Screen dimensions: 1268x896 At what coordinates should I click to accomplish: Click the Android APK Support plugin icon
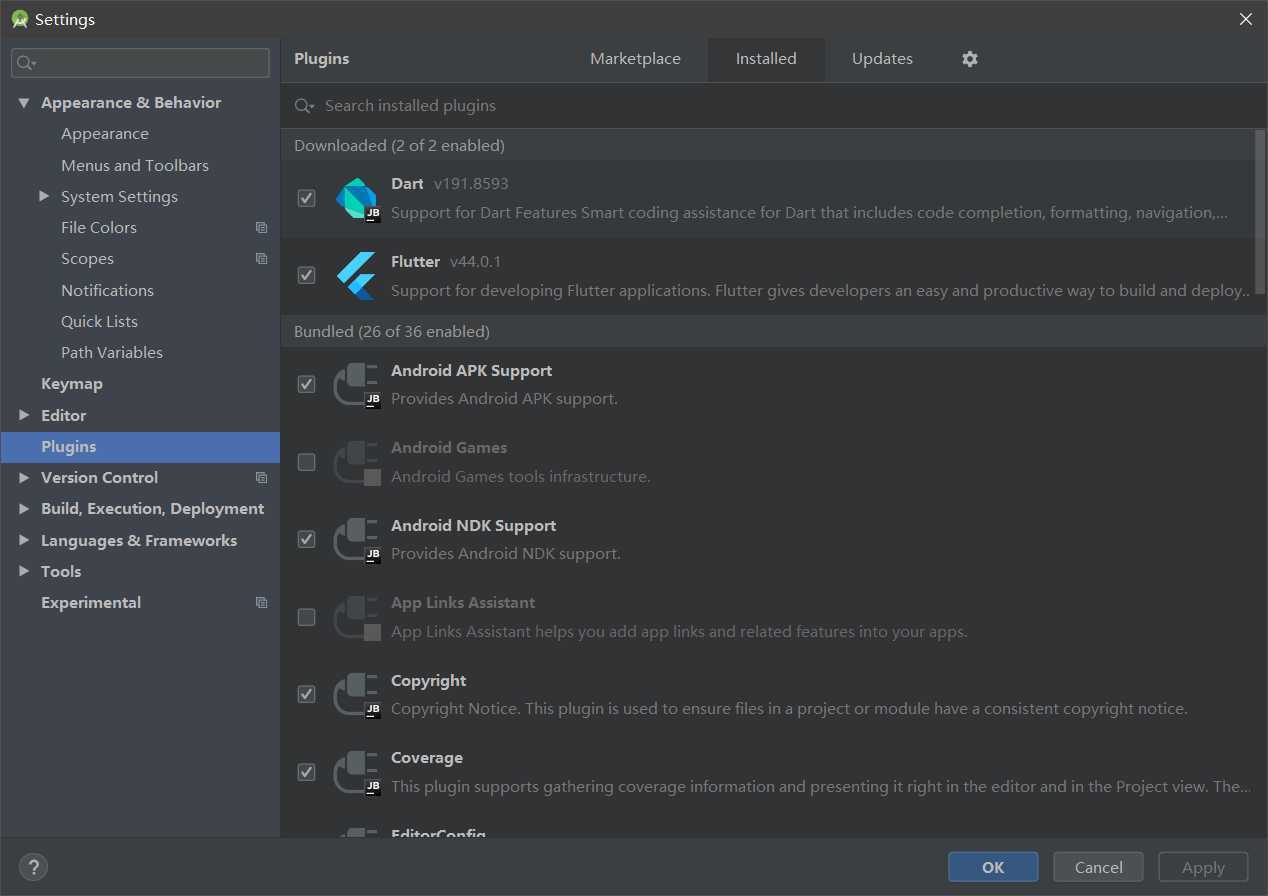click(356, 384)
